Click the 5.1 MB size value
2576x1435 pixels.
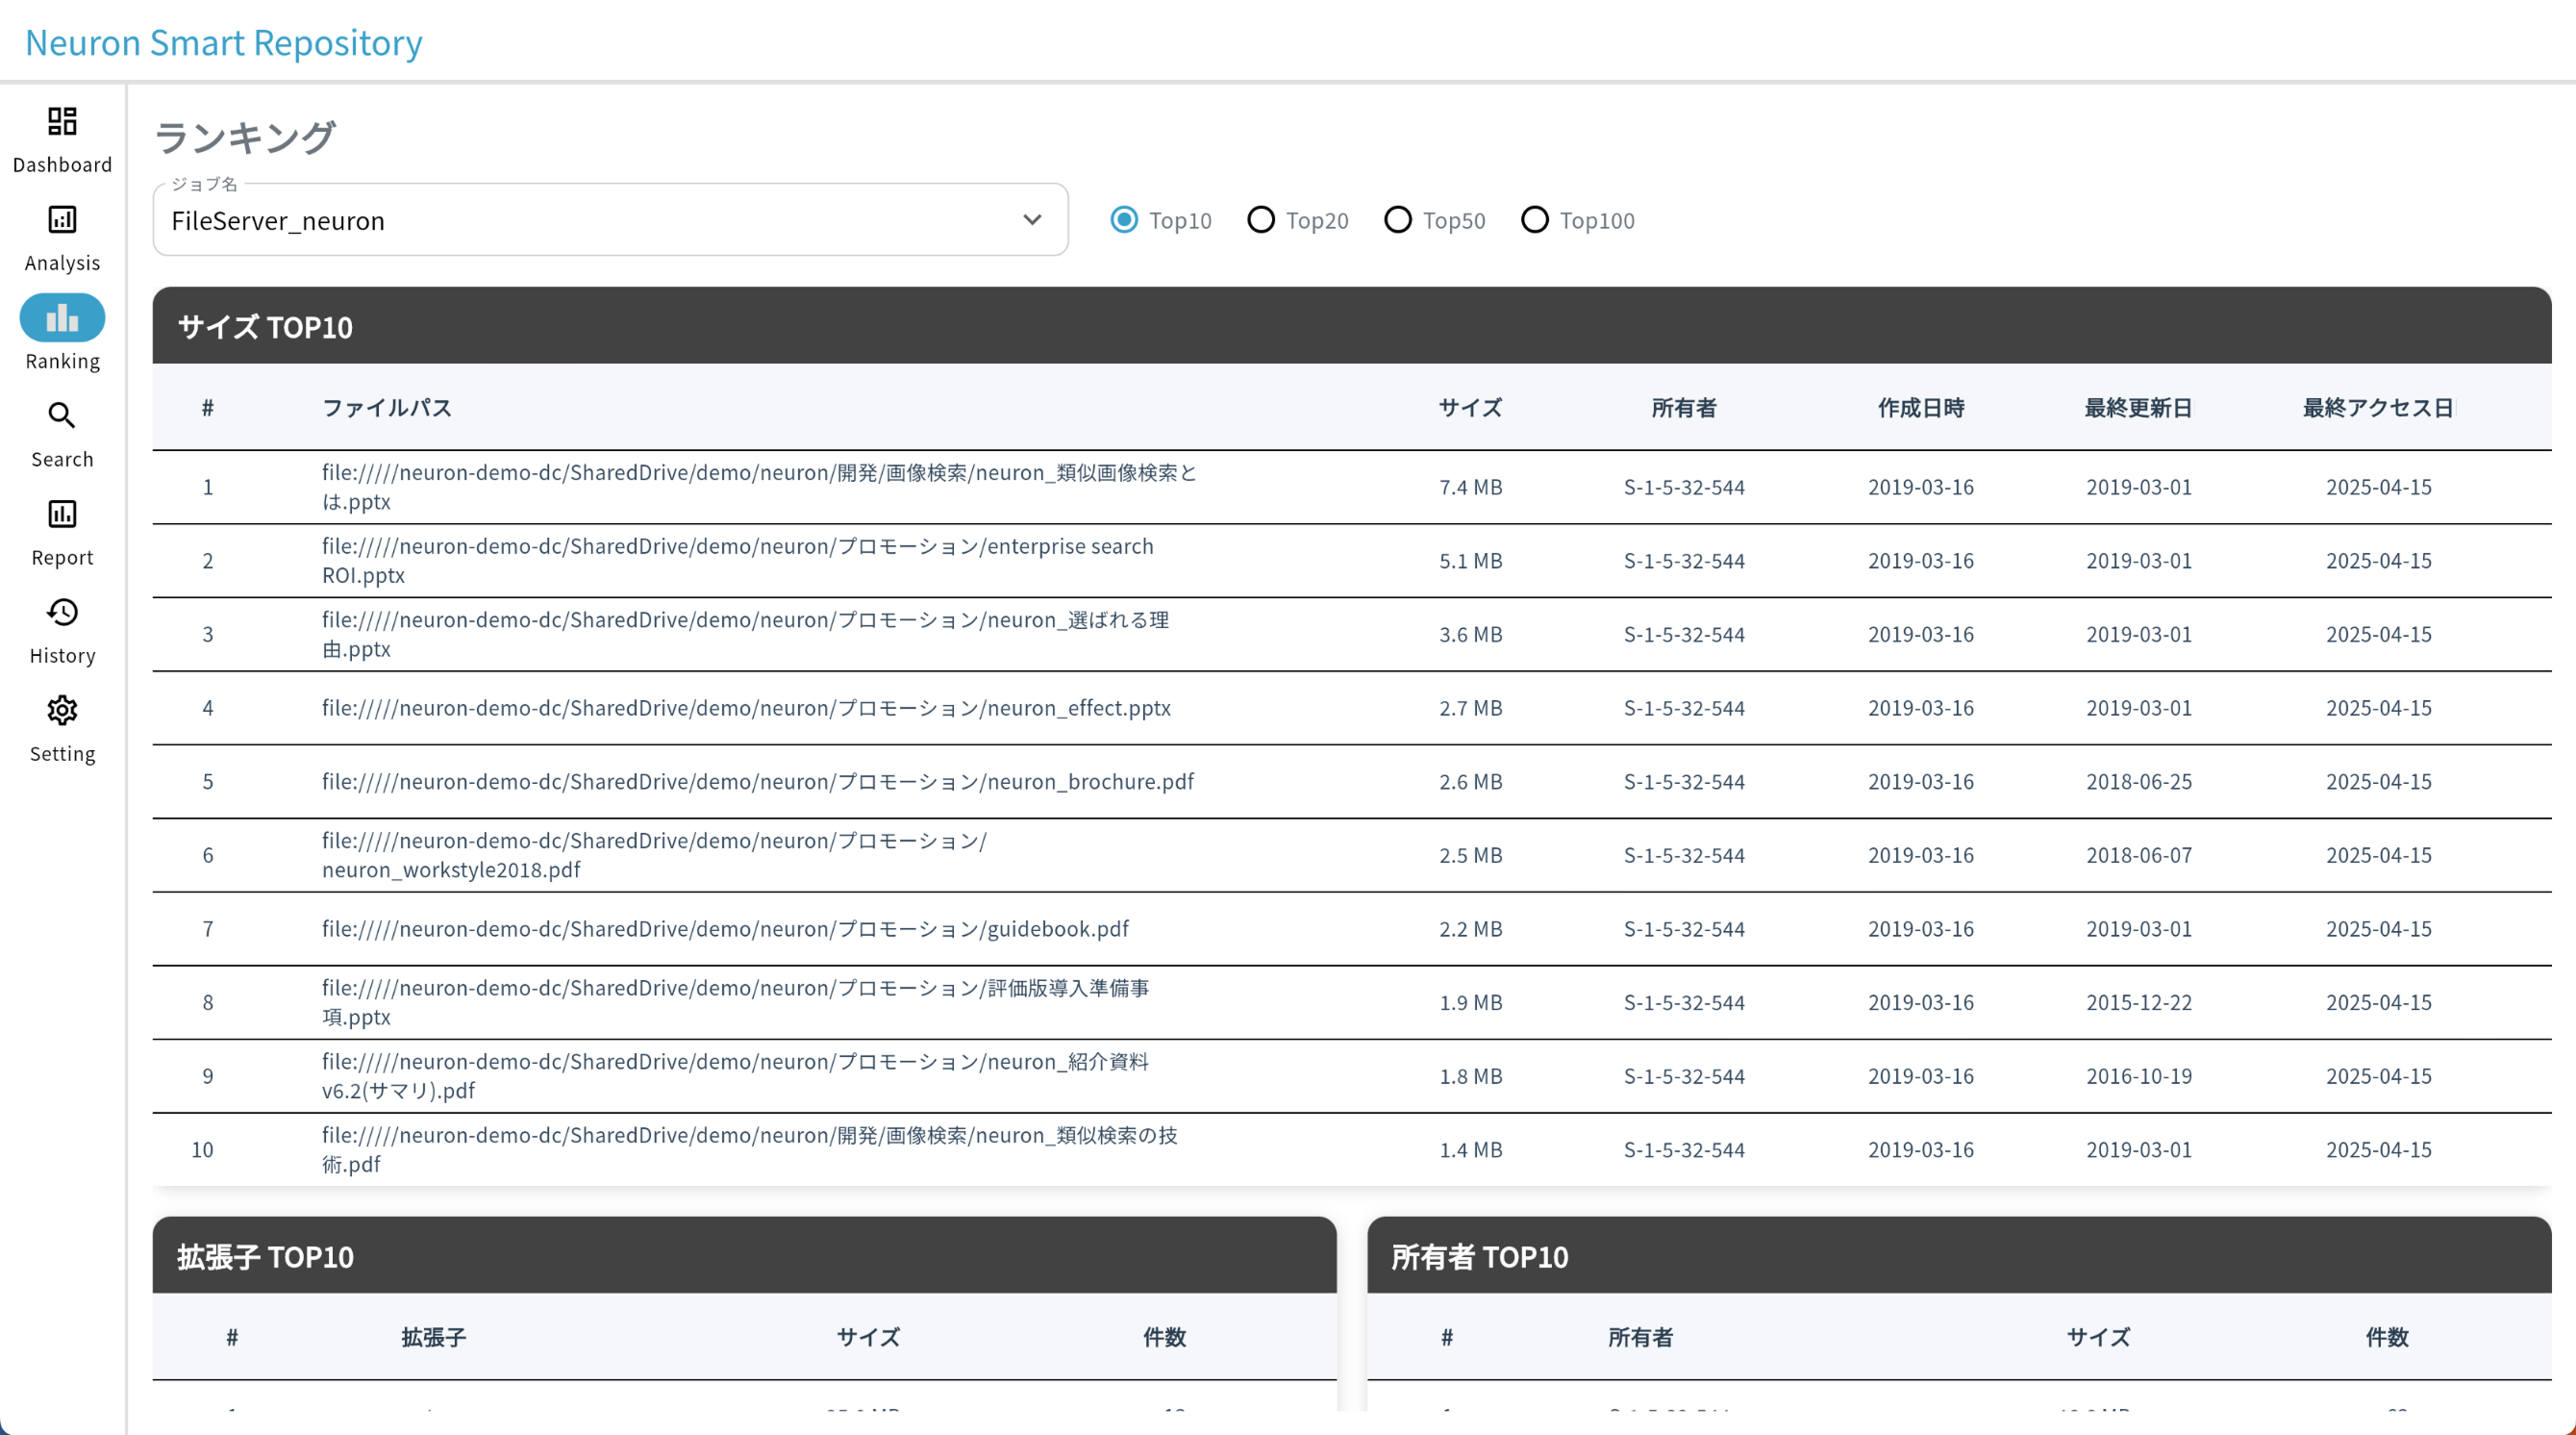point(1470,561)
